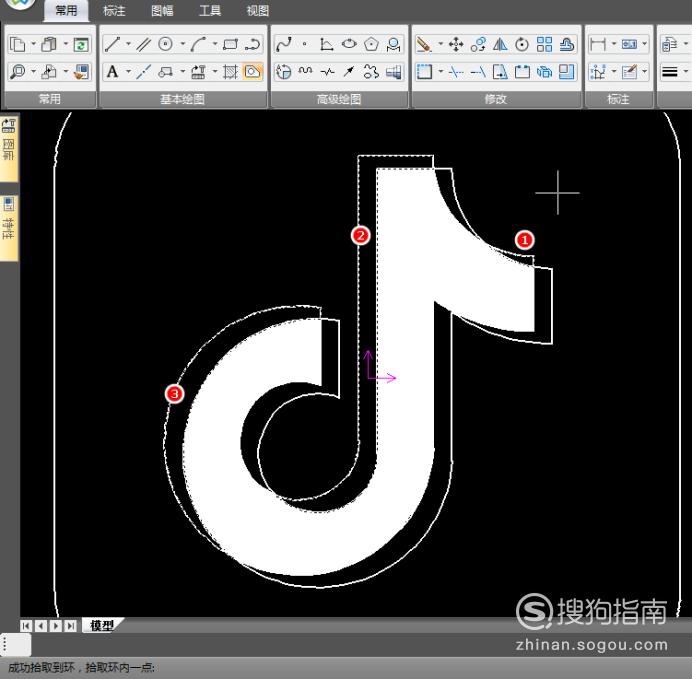Go to the last layout tab
Viewport: 692px width, 679px height.
(x=70, y=625)
